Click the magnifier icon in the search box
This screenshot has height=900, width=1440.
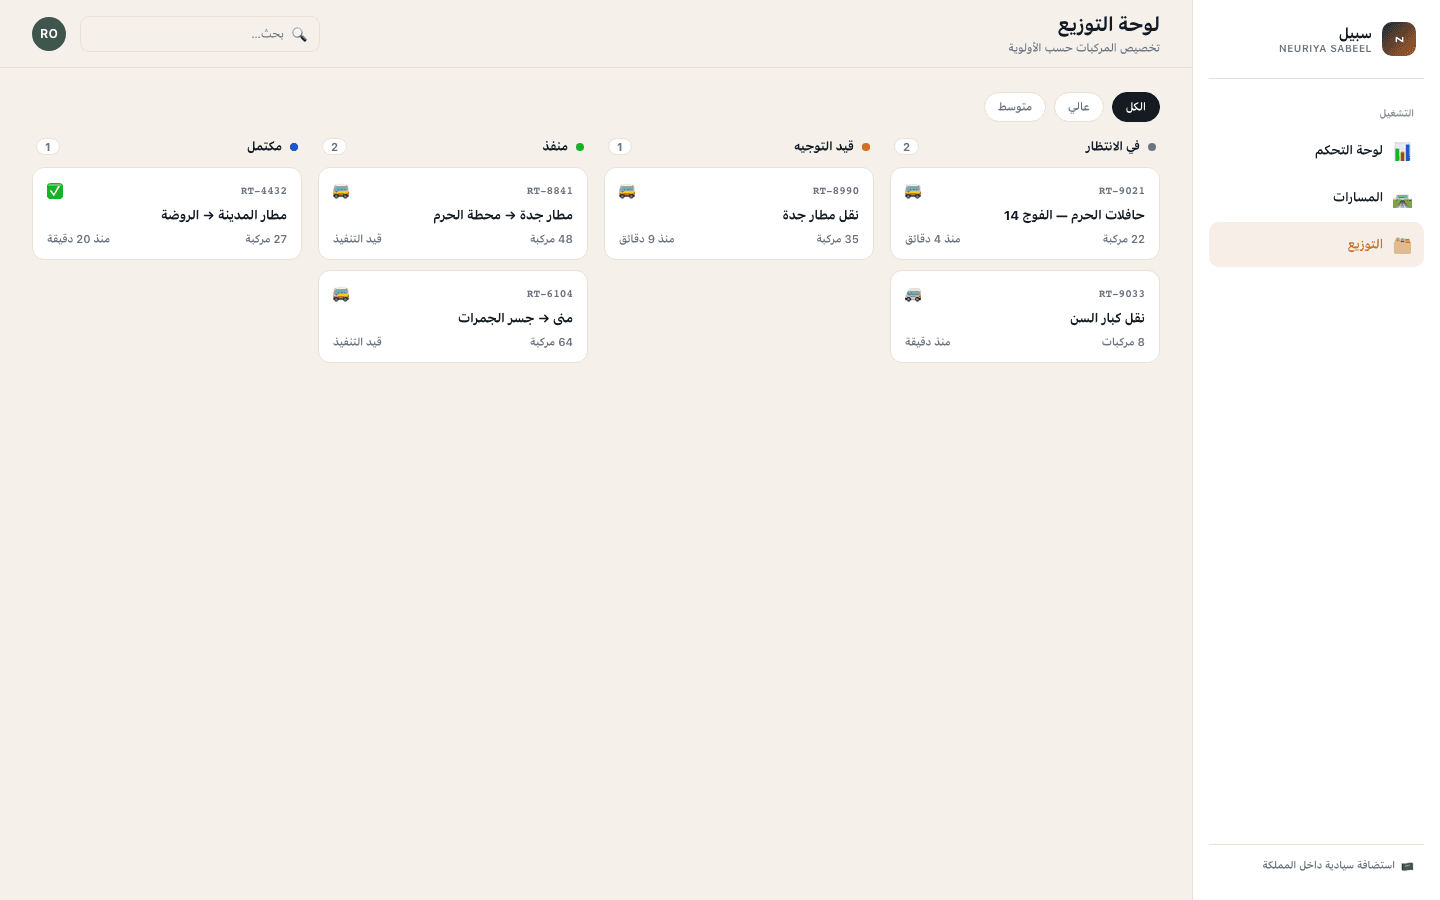point(299,34)
